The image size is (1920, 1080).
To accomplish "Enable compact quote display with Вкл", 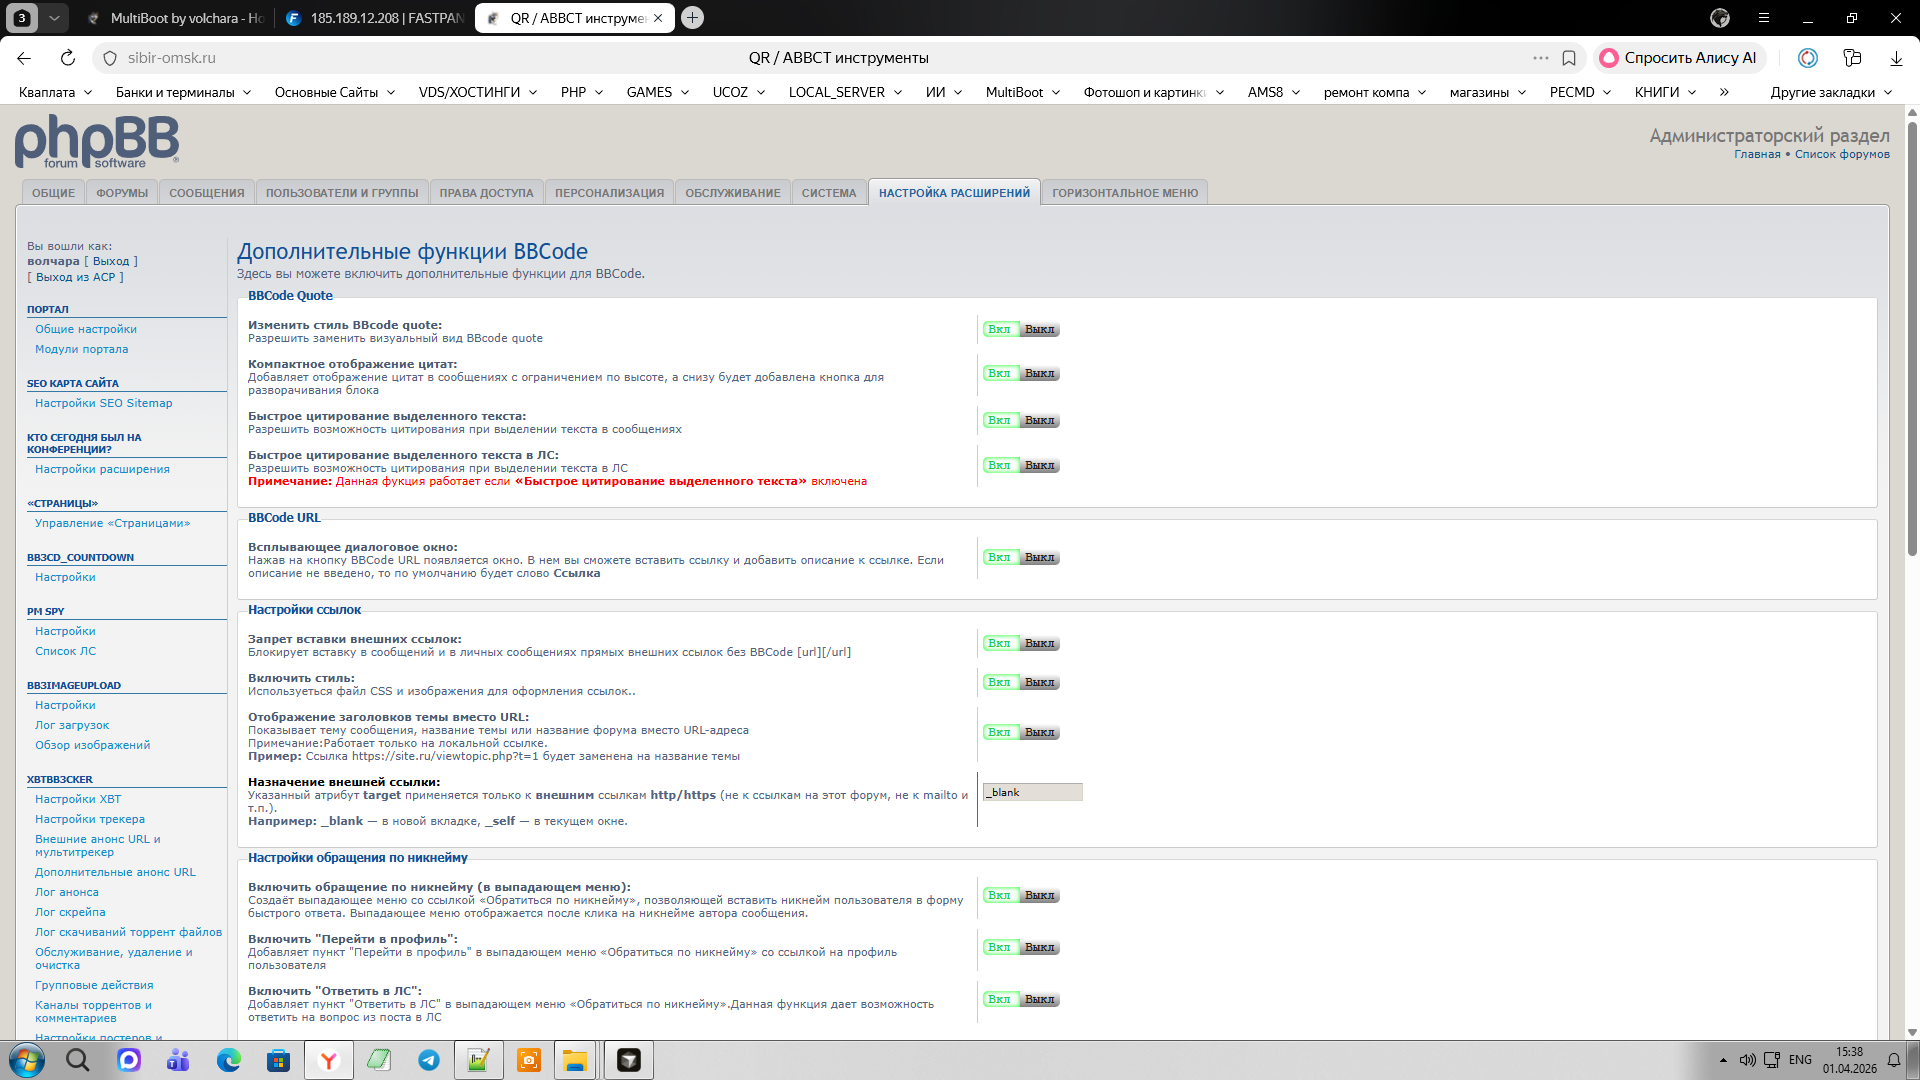I will pyautogui.click(x=1000, y=374).
